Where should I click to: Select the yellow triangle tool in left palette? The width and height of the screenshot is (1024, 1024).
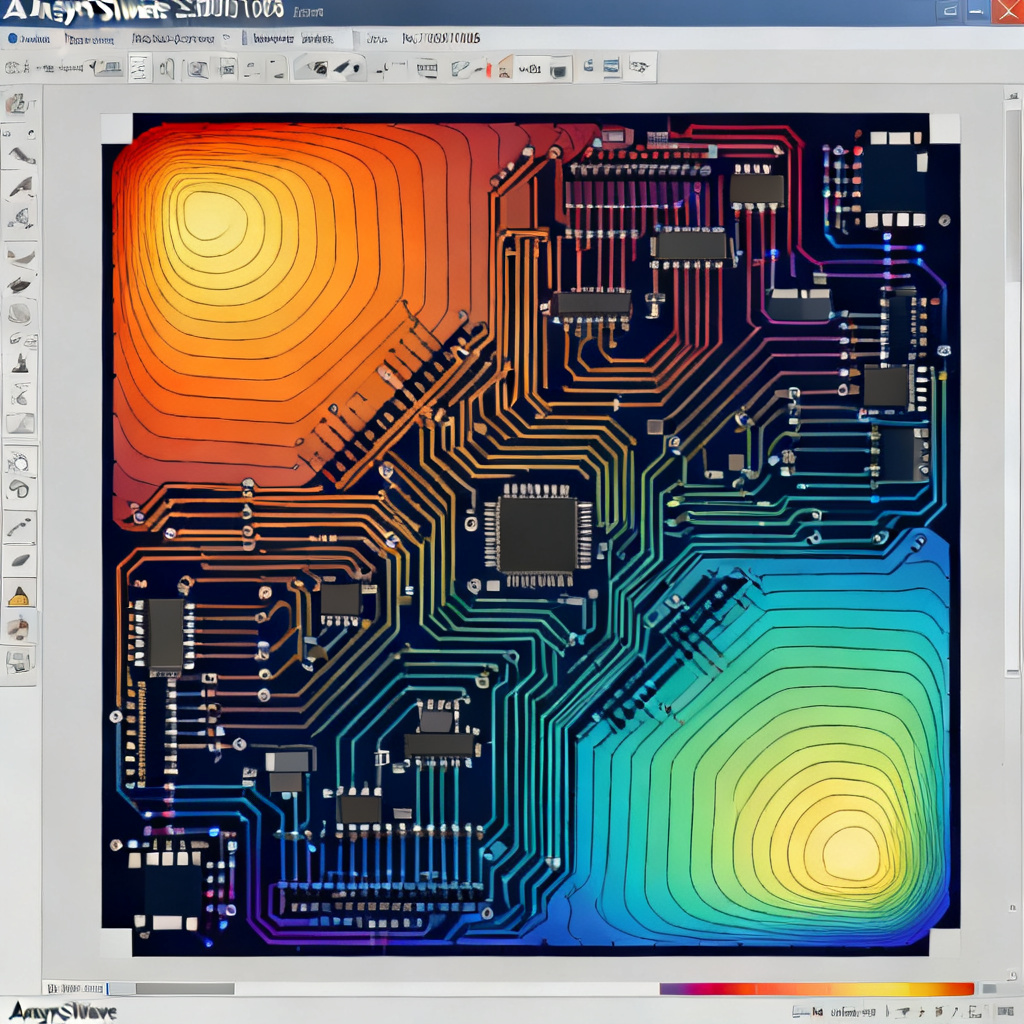[x=19, y=595]
